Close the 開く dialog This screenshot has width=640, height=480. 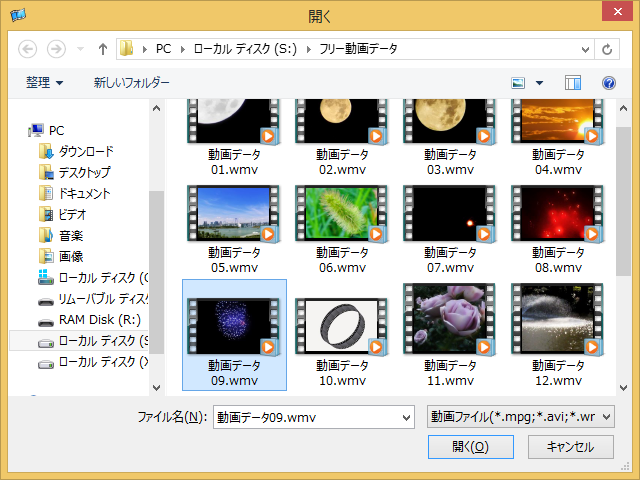point(618,11)
